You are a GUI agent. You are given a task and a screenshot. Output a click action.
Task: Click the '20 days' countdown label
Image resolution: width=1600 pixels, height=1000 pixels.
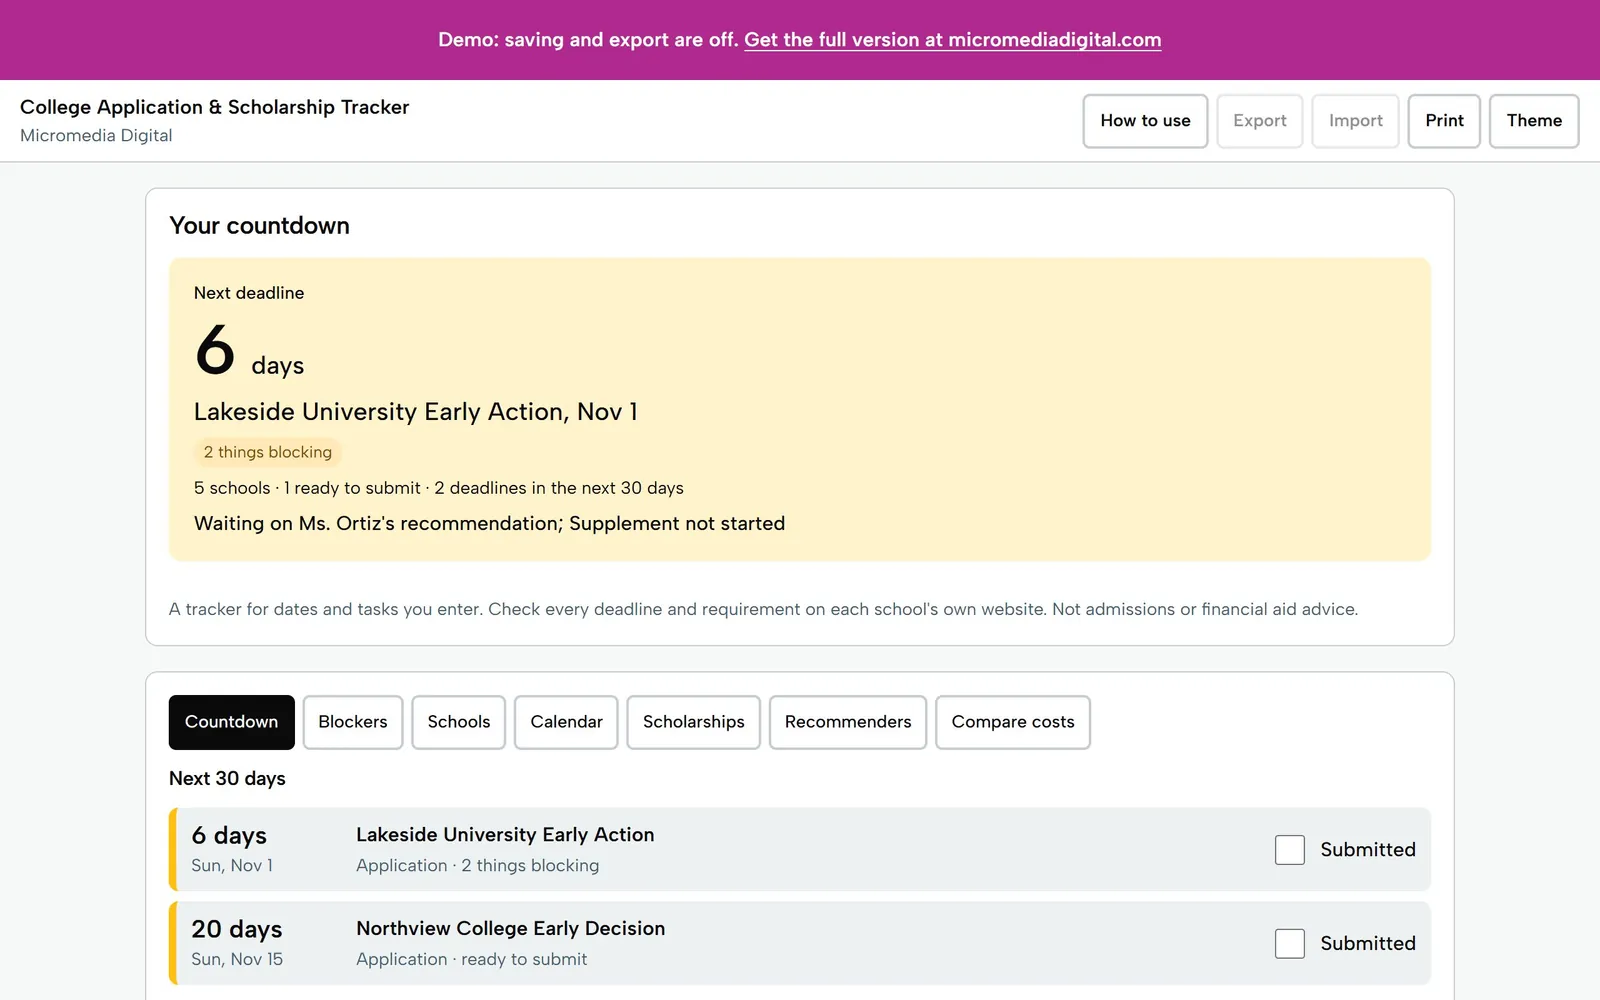237,930
